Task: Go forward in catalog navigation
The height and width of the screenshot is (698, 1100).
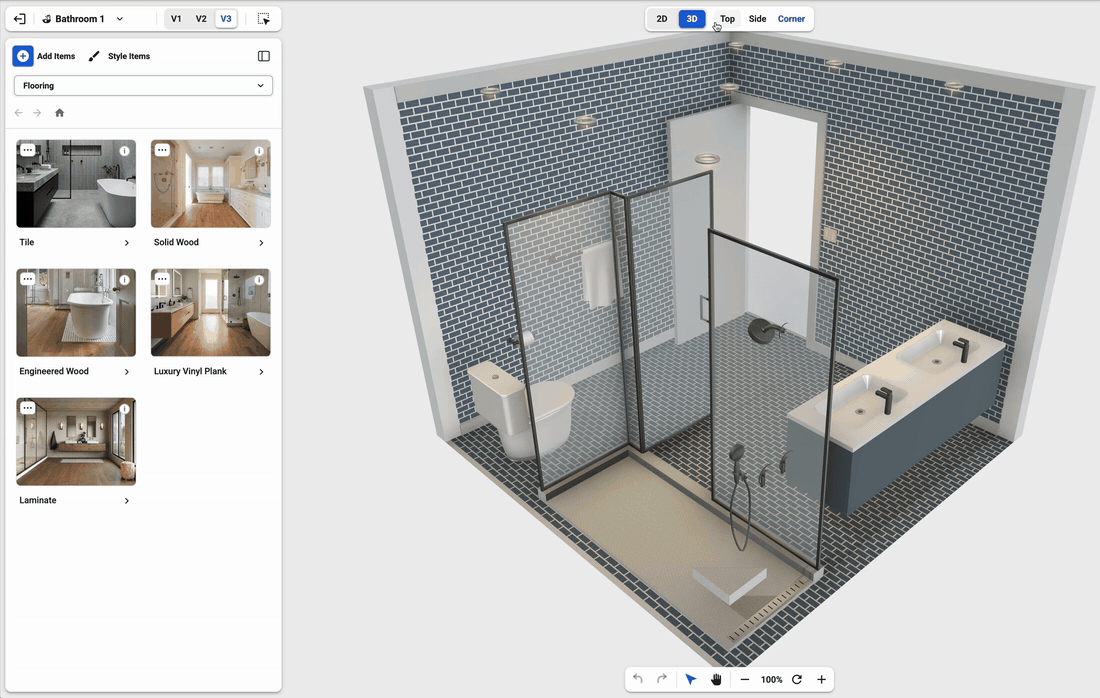Action: [x=37, y=113]
